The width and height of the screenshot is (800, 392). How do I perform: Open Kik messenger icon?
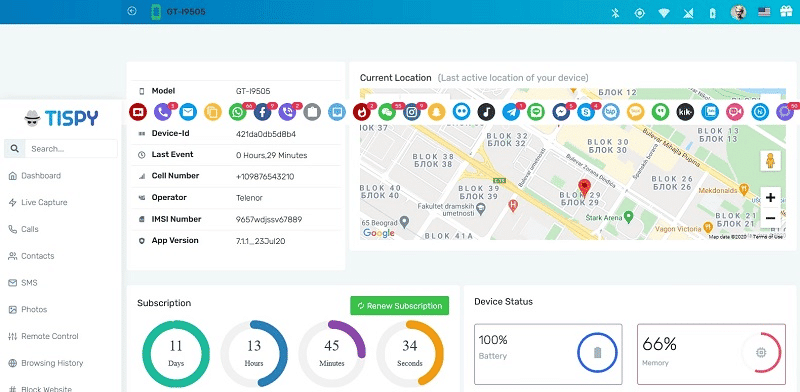coord(685,112)
